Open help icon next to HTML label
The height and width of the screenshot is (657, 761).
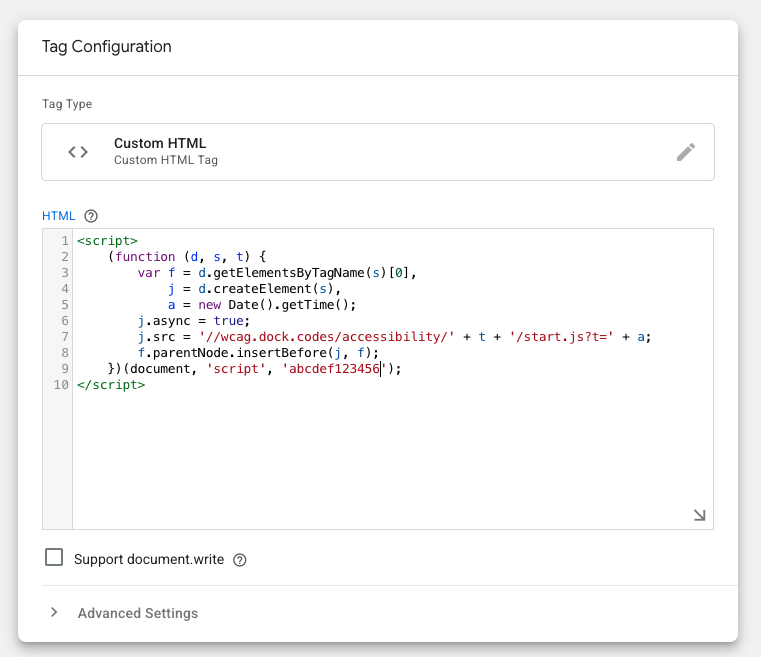(91, 216)
